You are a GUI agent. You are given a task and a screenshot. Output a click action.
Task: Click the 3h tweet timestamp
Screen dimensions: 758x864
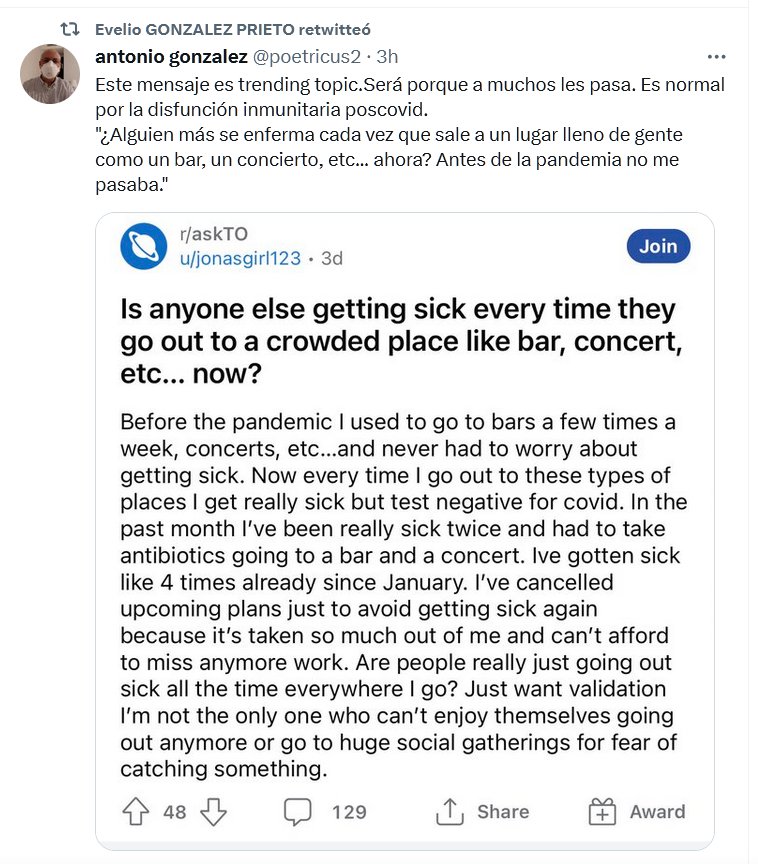click(x=386, y=57)
